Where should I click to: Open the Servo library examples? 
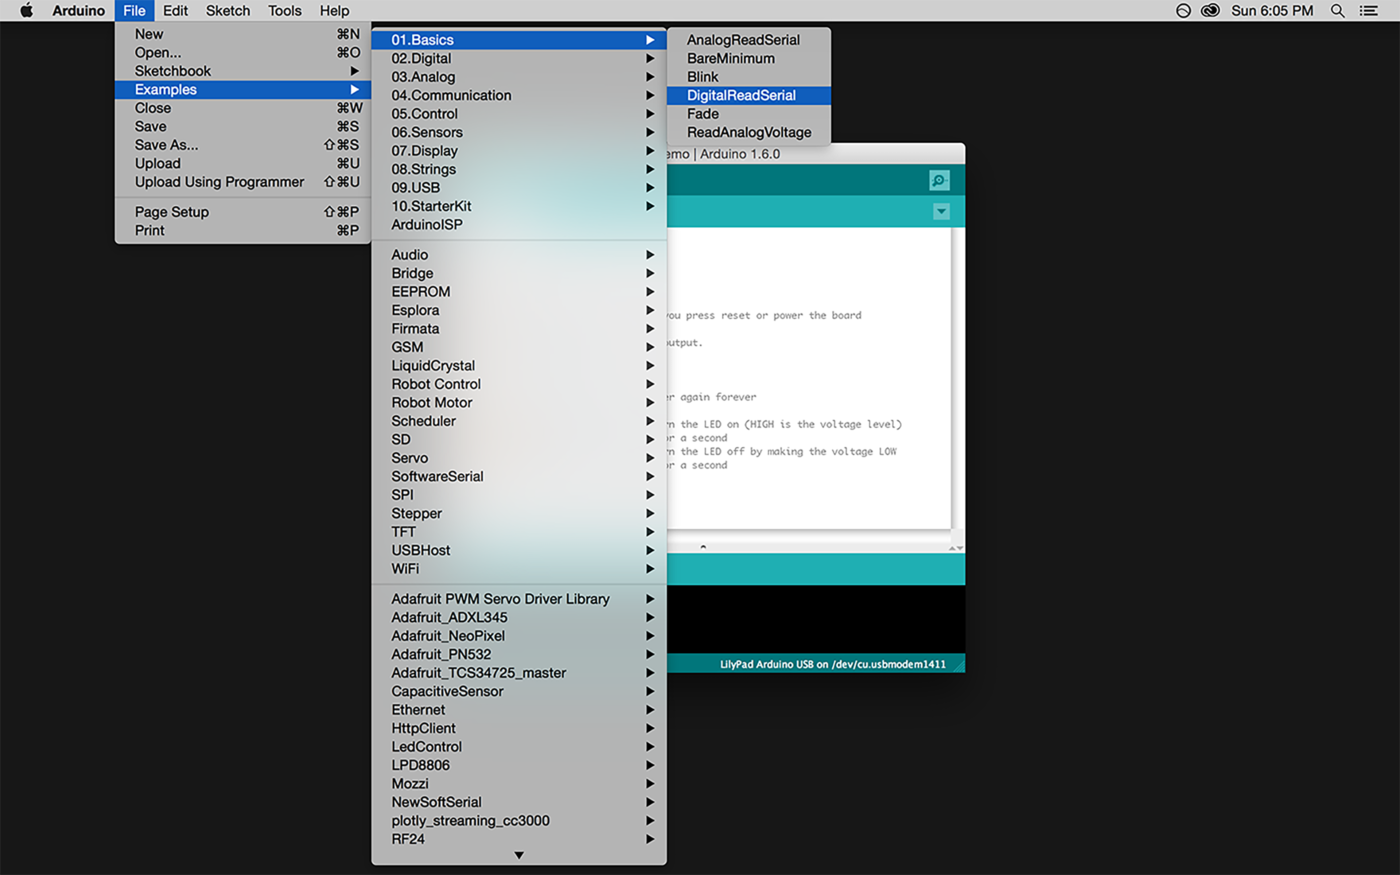point(519,458)
